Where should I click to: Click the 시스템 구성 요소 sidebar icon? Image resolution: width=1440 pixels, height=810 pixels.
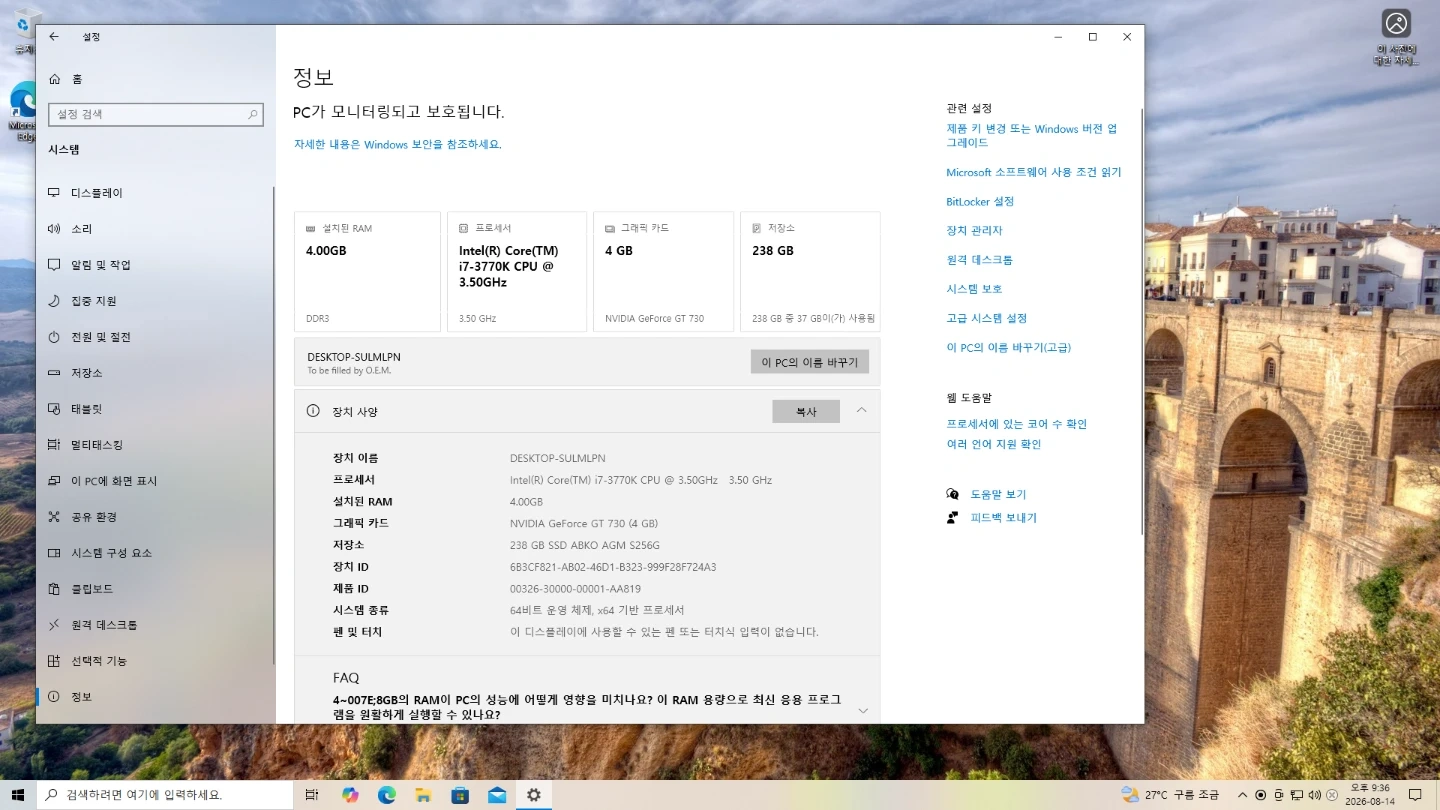pyautogui.click(x=54, y=553)
